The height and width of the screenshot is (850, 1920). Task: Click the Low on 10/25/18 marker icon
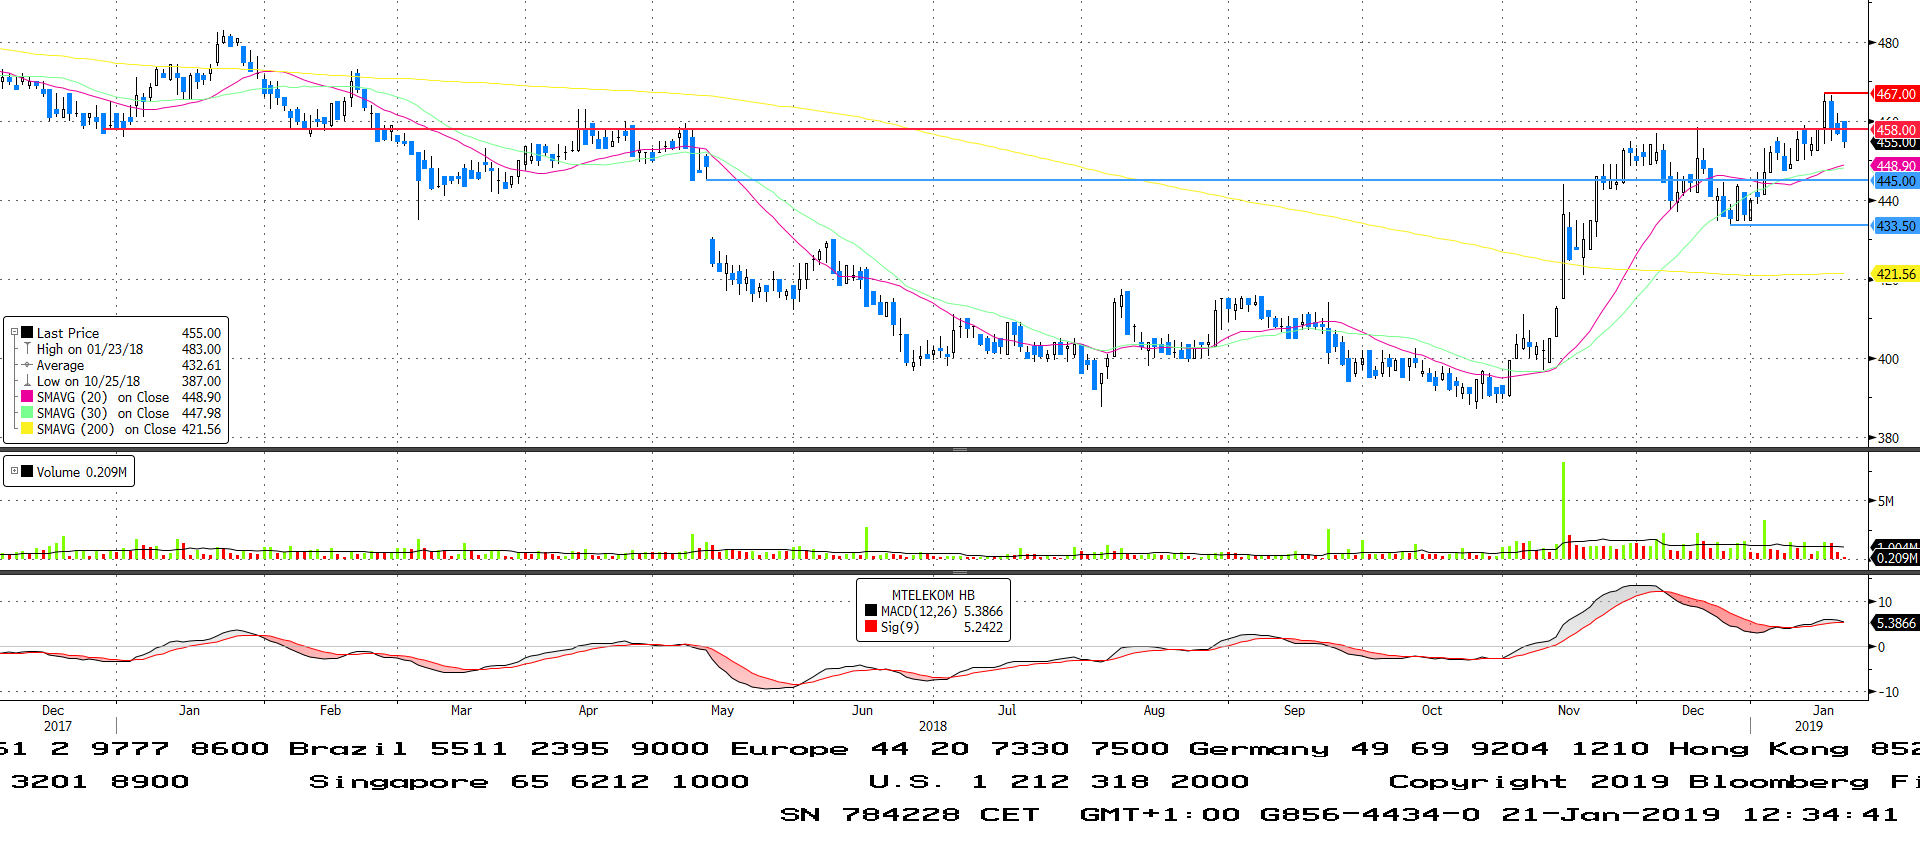(27, 380)
